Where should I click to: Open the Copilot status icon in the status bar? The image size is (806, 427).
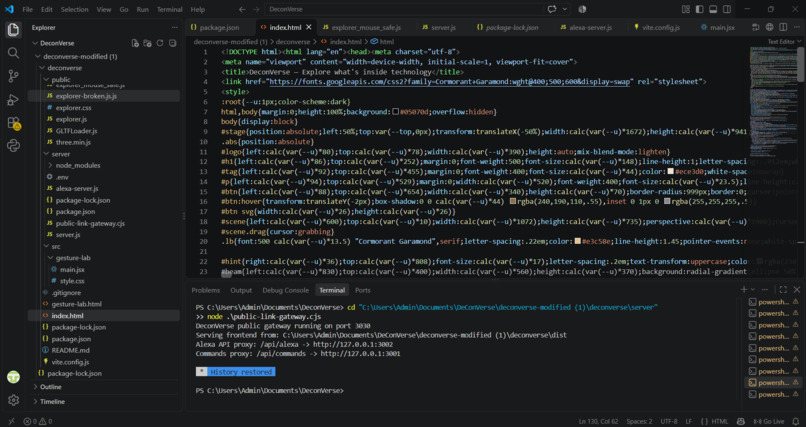coord(741,421)
